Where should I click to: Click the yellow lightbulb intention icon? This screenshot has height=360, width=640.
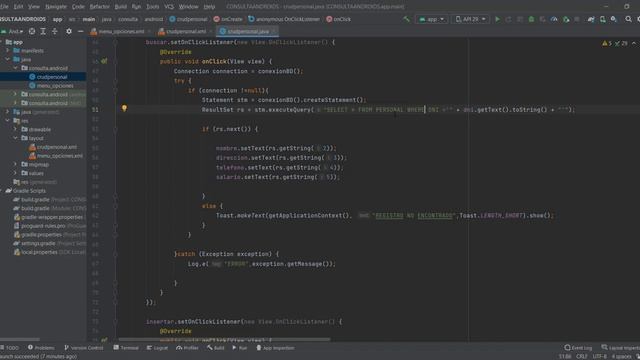[x=124, y=108]
